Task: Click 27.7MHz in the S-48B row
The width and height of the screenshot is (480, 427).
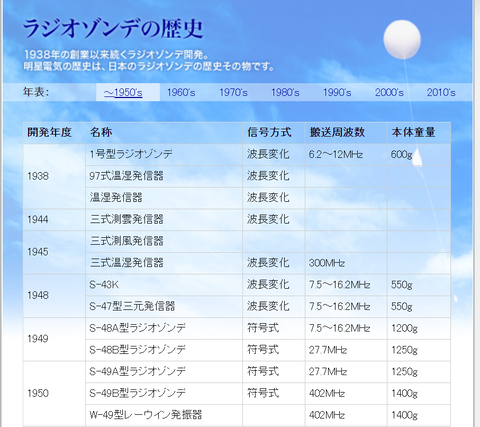Action: click(x=328, y=350)
